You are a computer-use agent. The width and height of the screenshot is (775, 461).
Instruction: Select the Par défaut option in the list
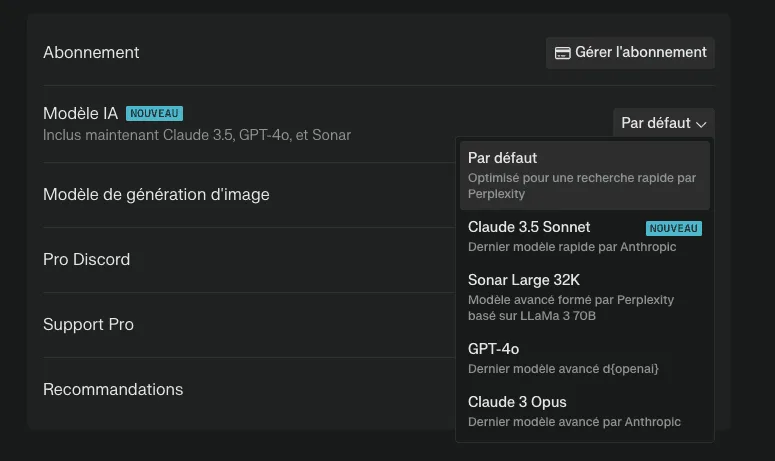pyautogui.click(x=585, y=175)
